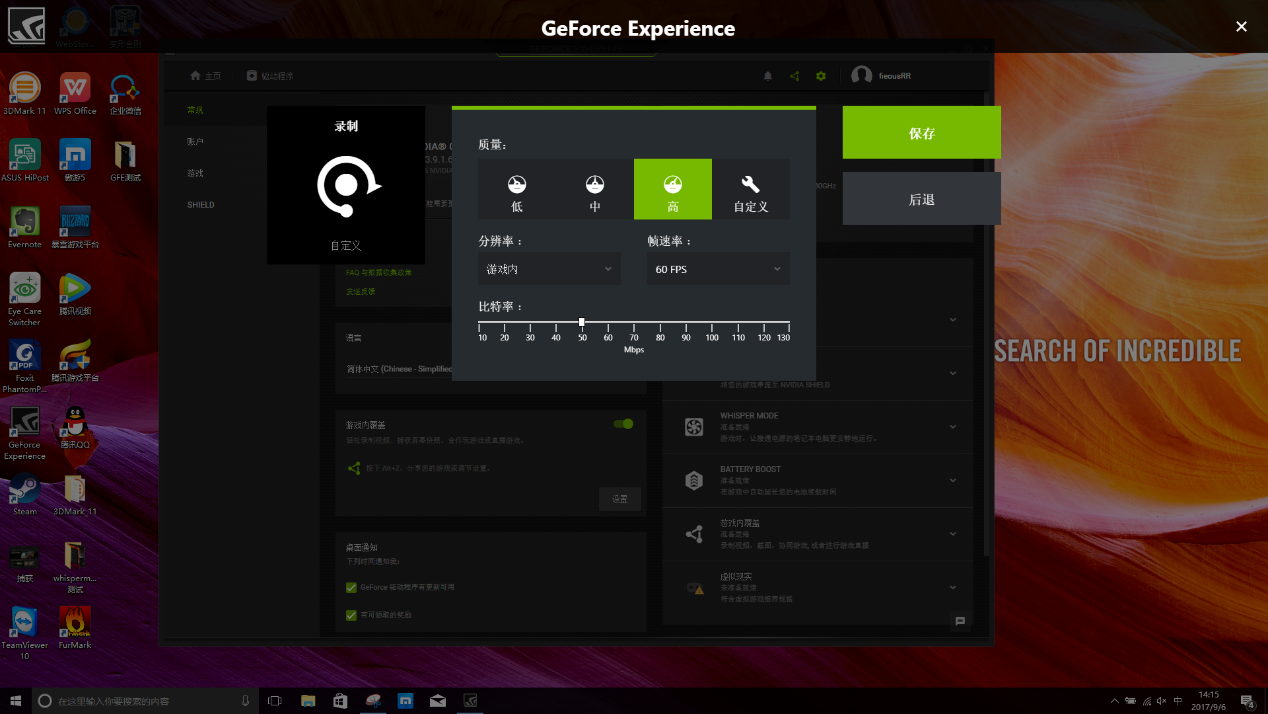1268x714 pixels.
Task: Click the 后退 back button
Action: click(x=922, y=199)
